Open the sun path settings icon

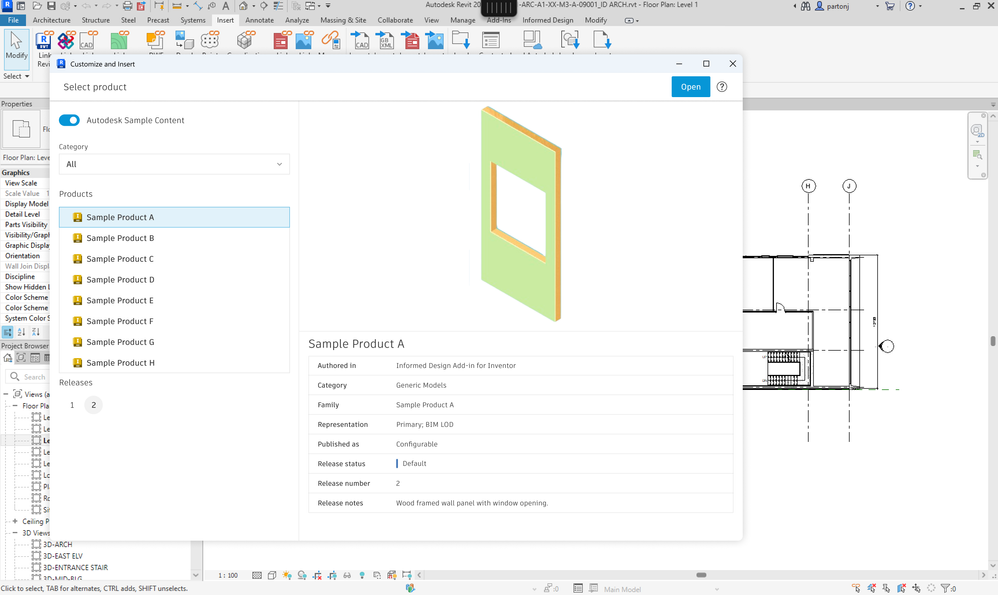pyautogui.click(x=287, y=575)
